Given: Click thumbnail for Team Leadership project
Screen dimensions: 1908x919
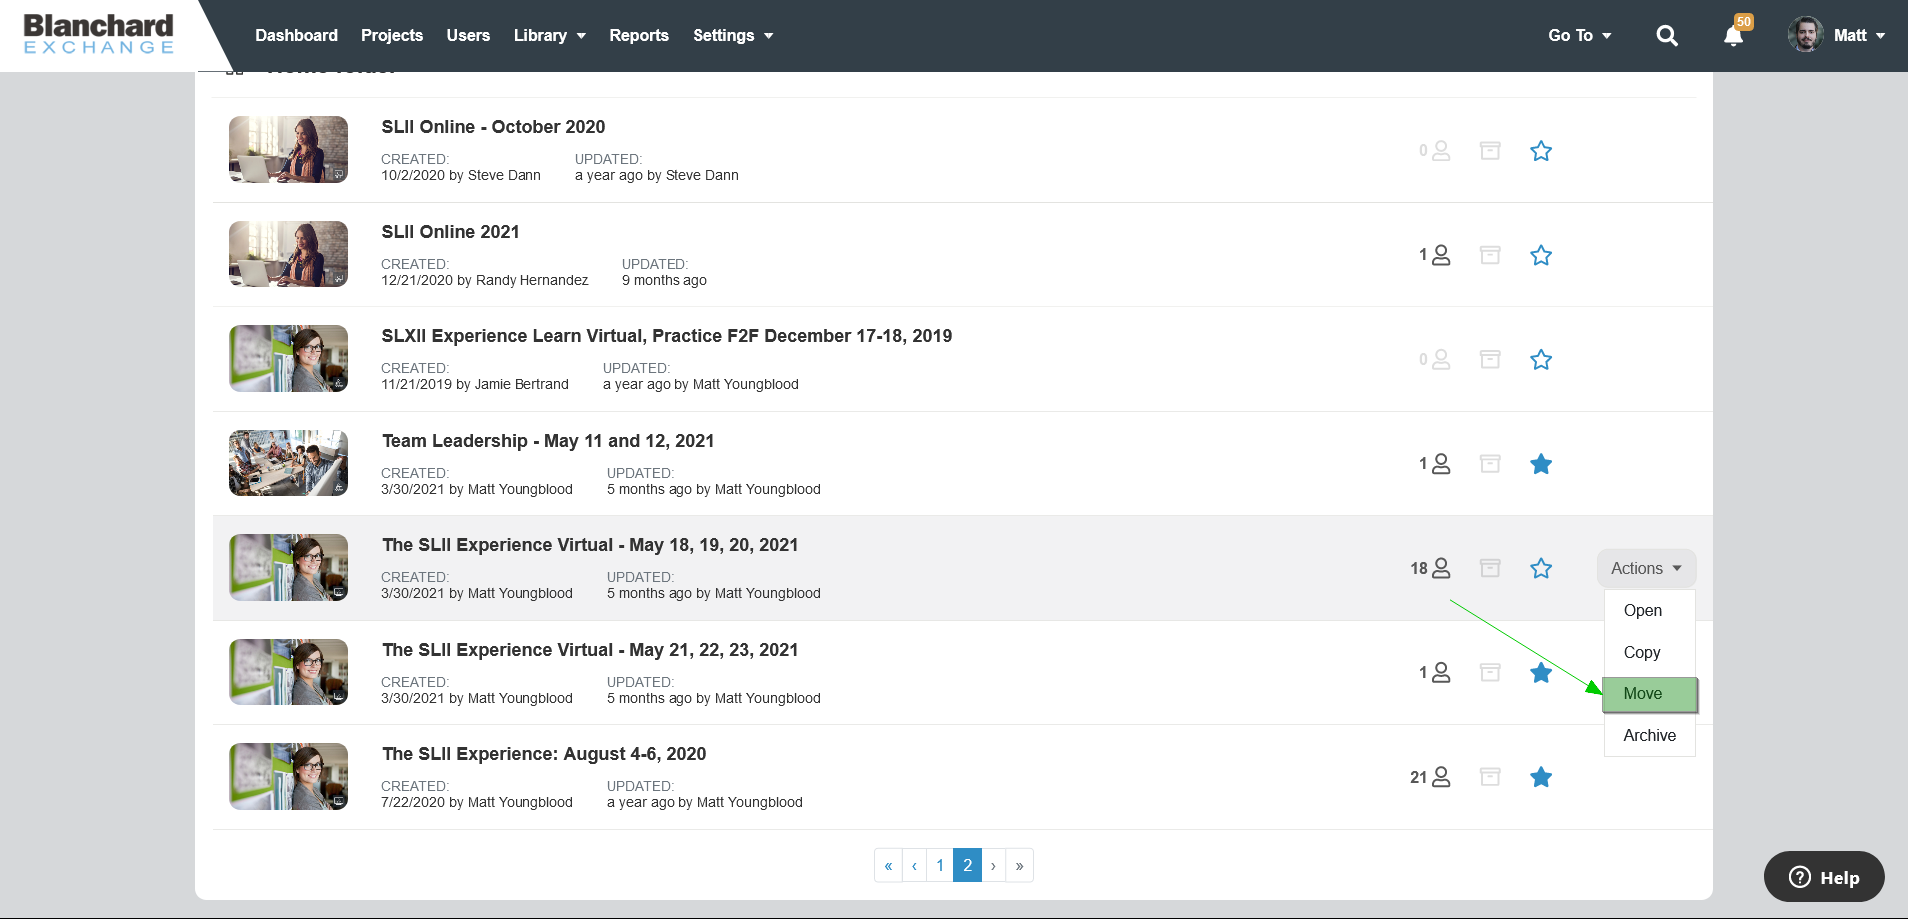Looking at the screenshot, I should click(288, 463).
